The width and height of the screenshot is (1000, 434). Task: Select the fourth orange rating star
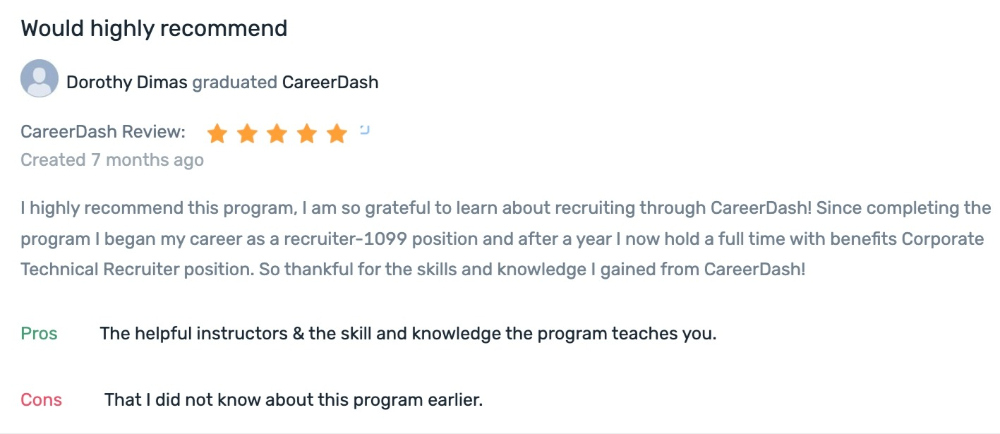tap(307, 133)
